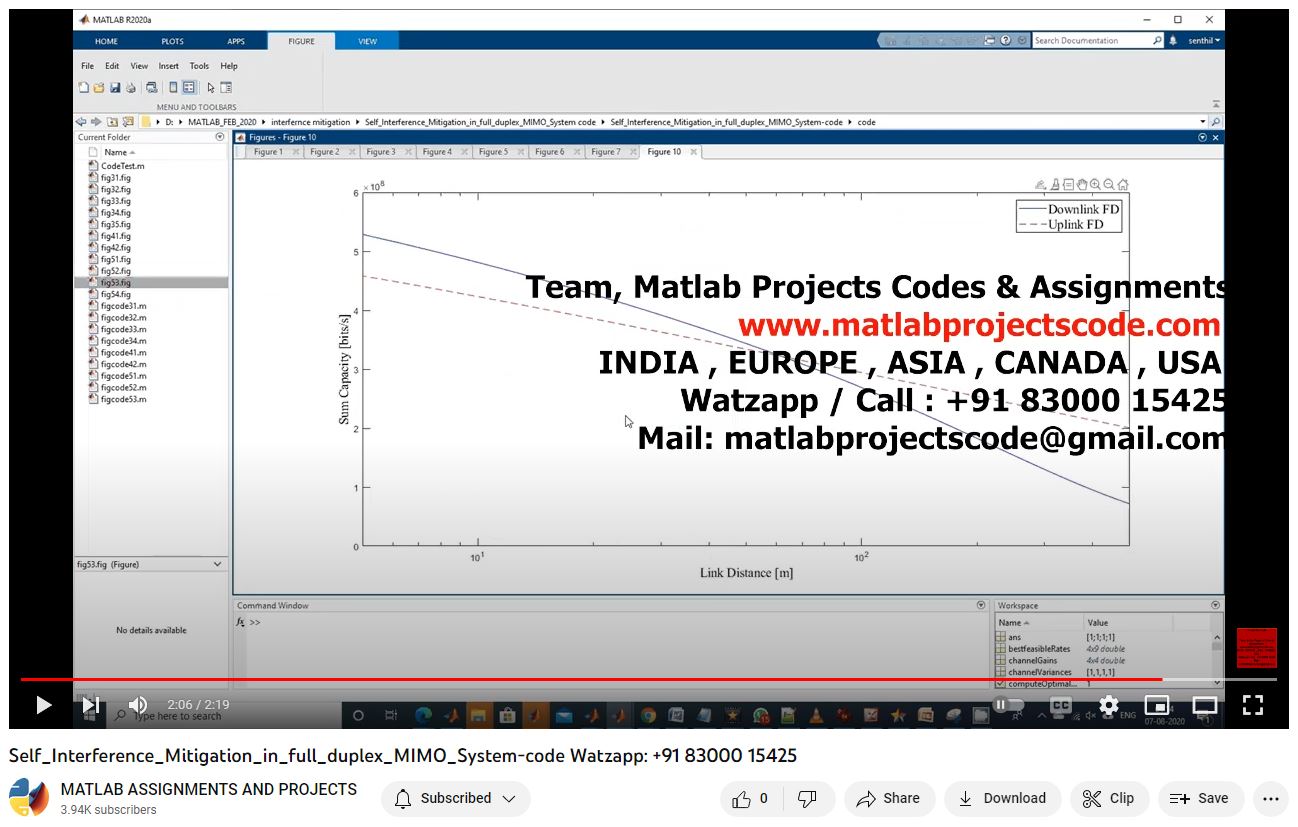Viewport: 1298px width, 827px height.
Task: Switch to theater mode
Action: 1204,705
